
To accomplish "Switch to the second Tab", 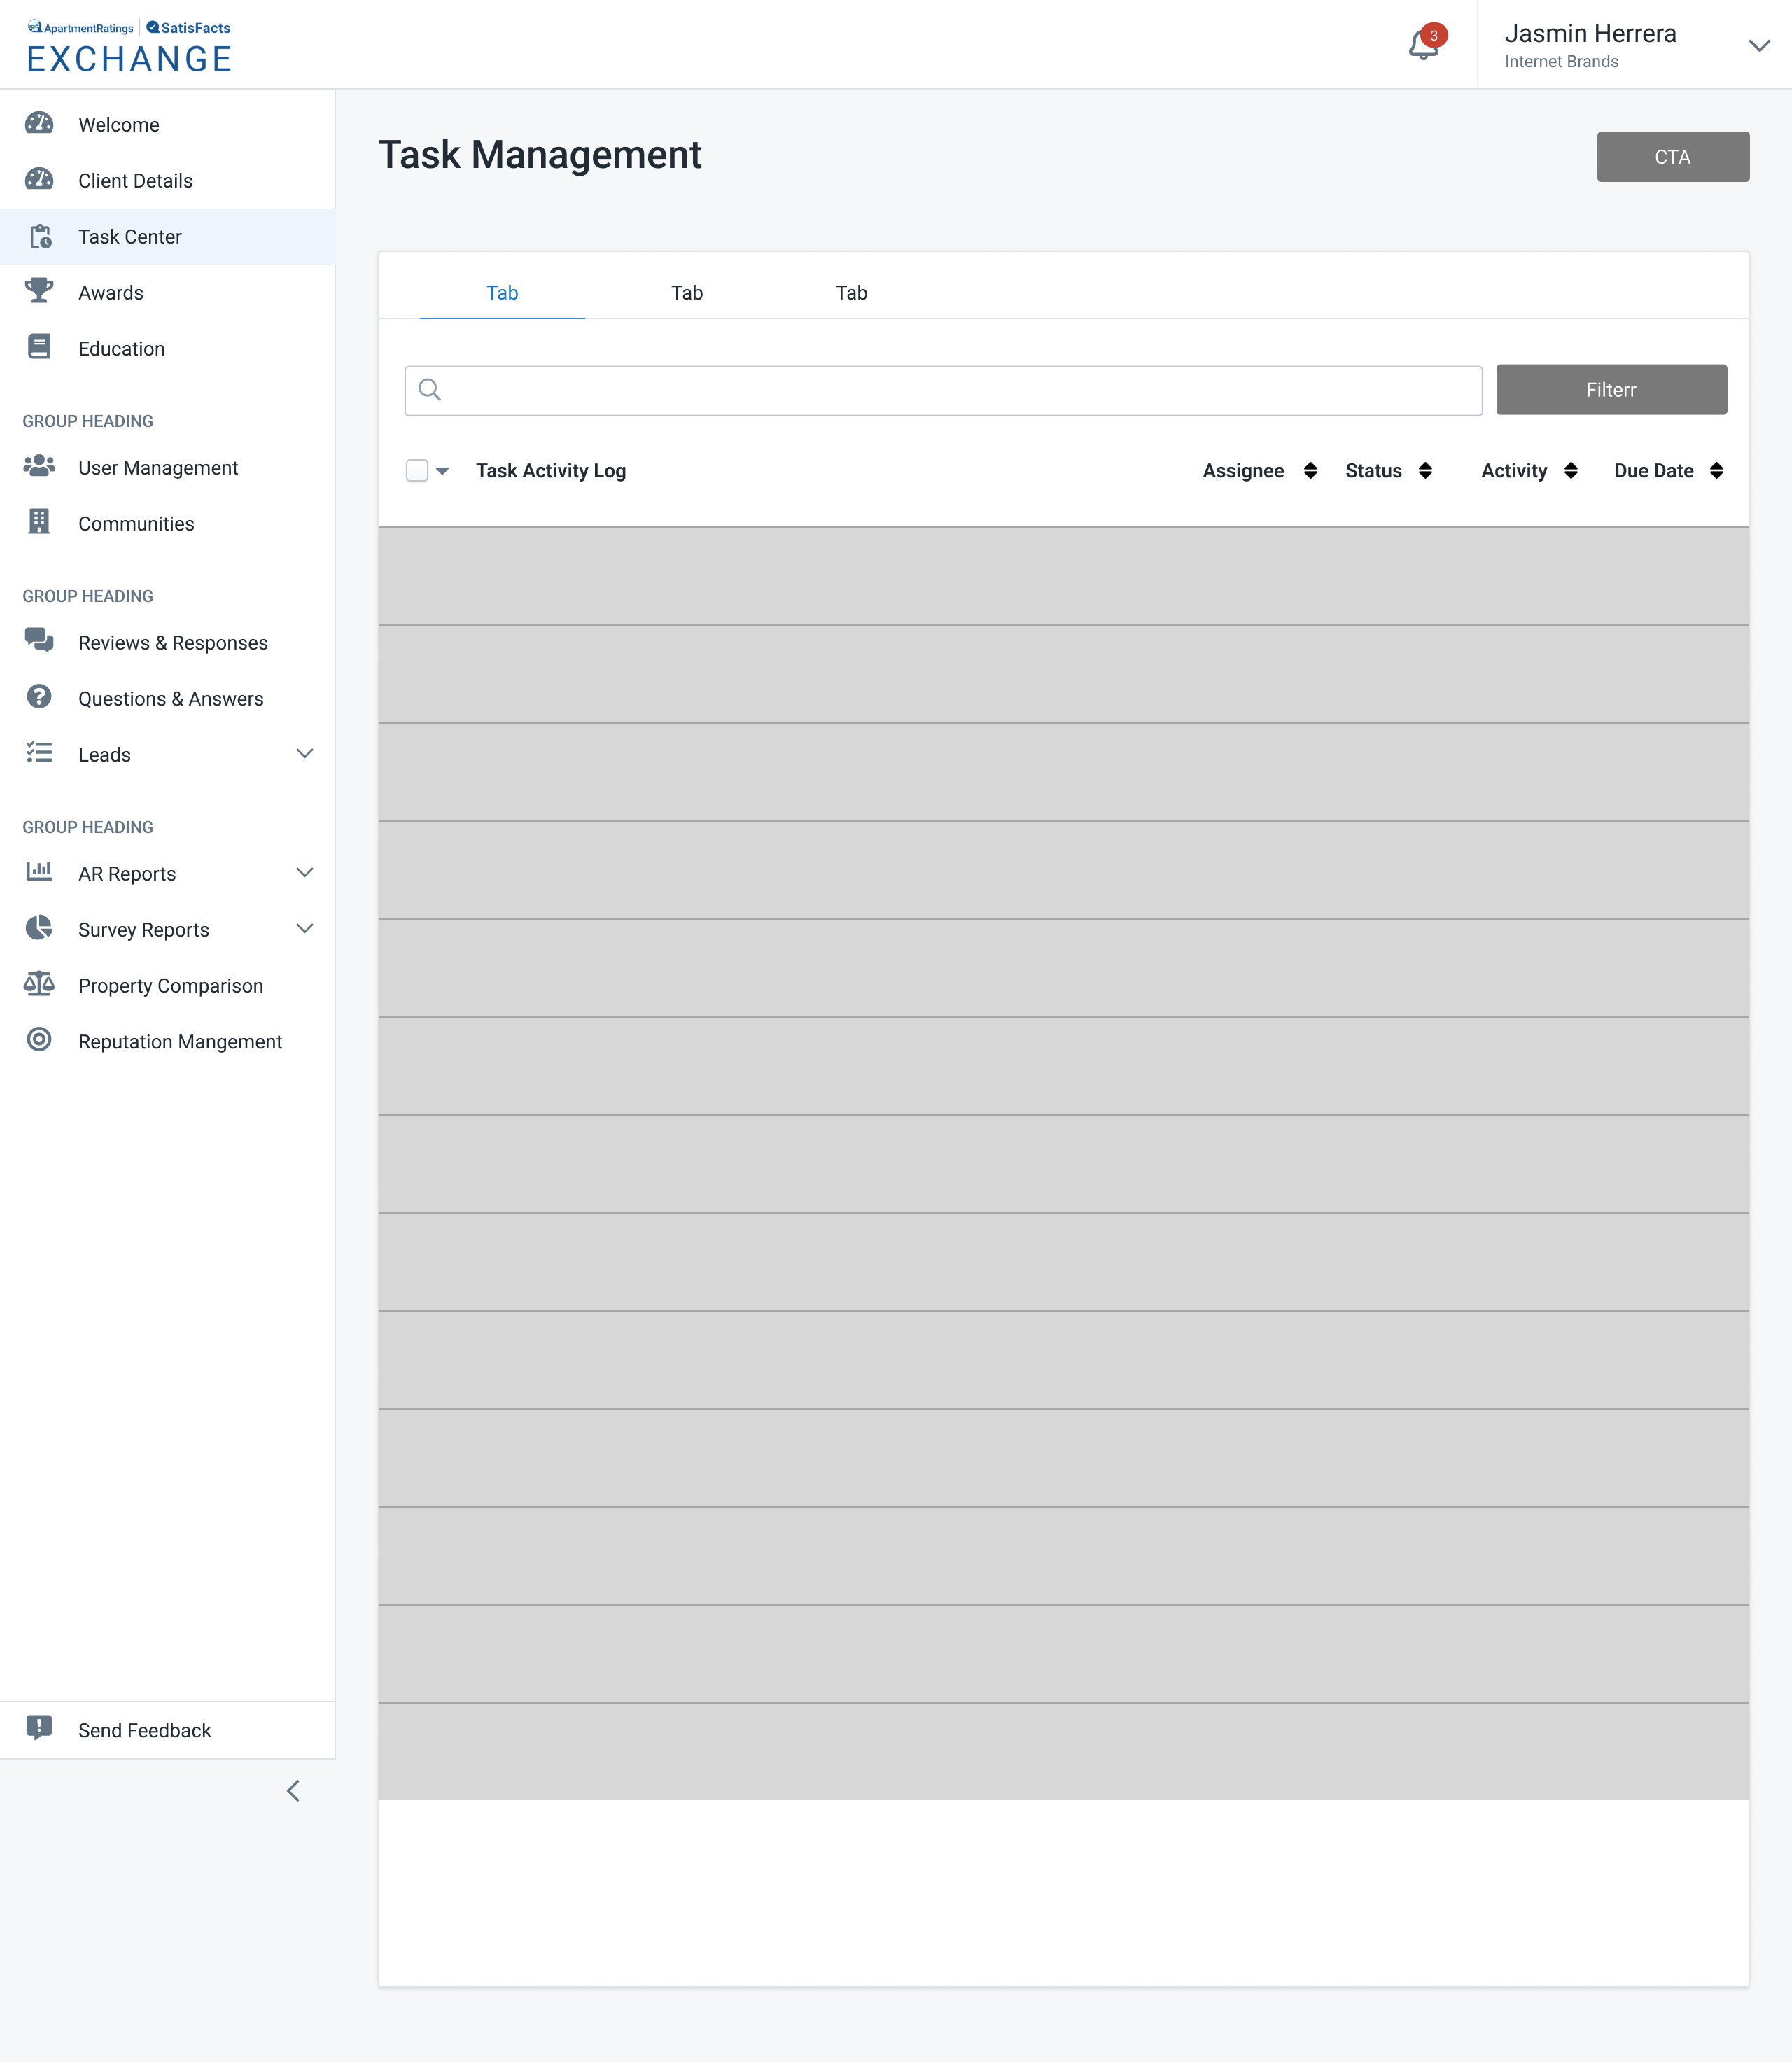I will point(687,292).
